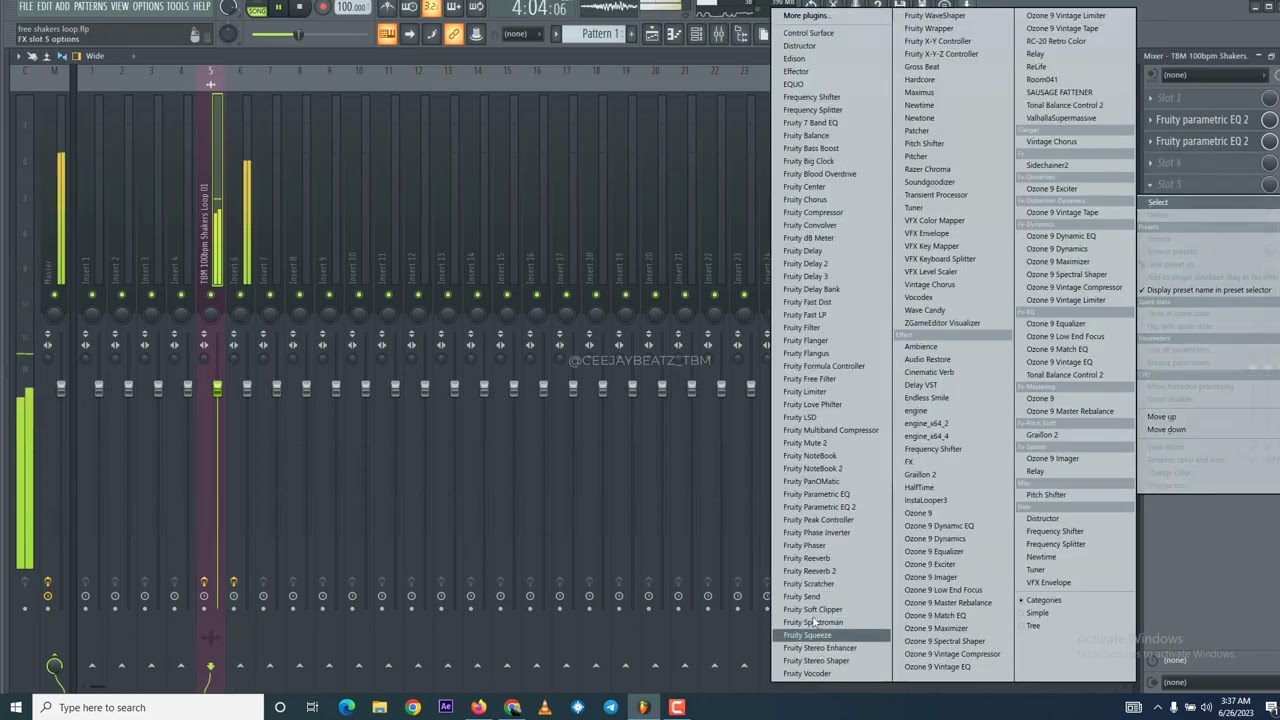The width and height of the screenshot is (1280, 720).
Task: Open the PATTERNS menu
Action: [90, 7]
